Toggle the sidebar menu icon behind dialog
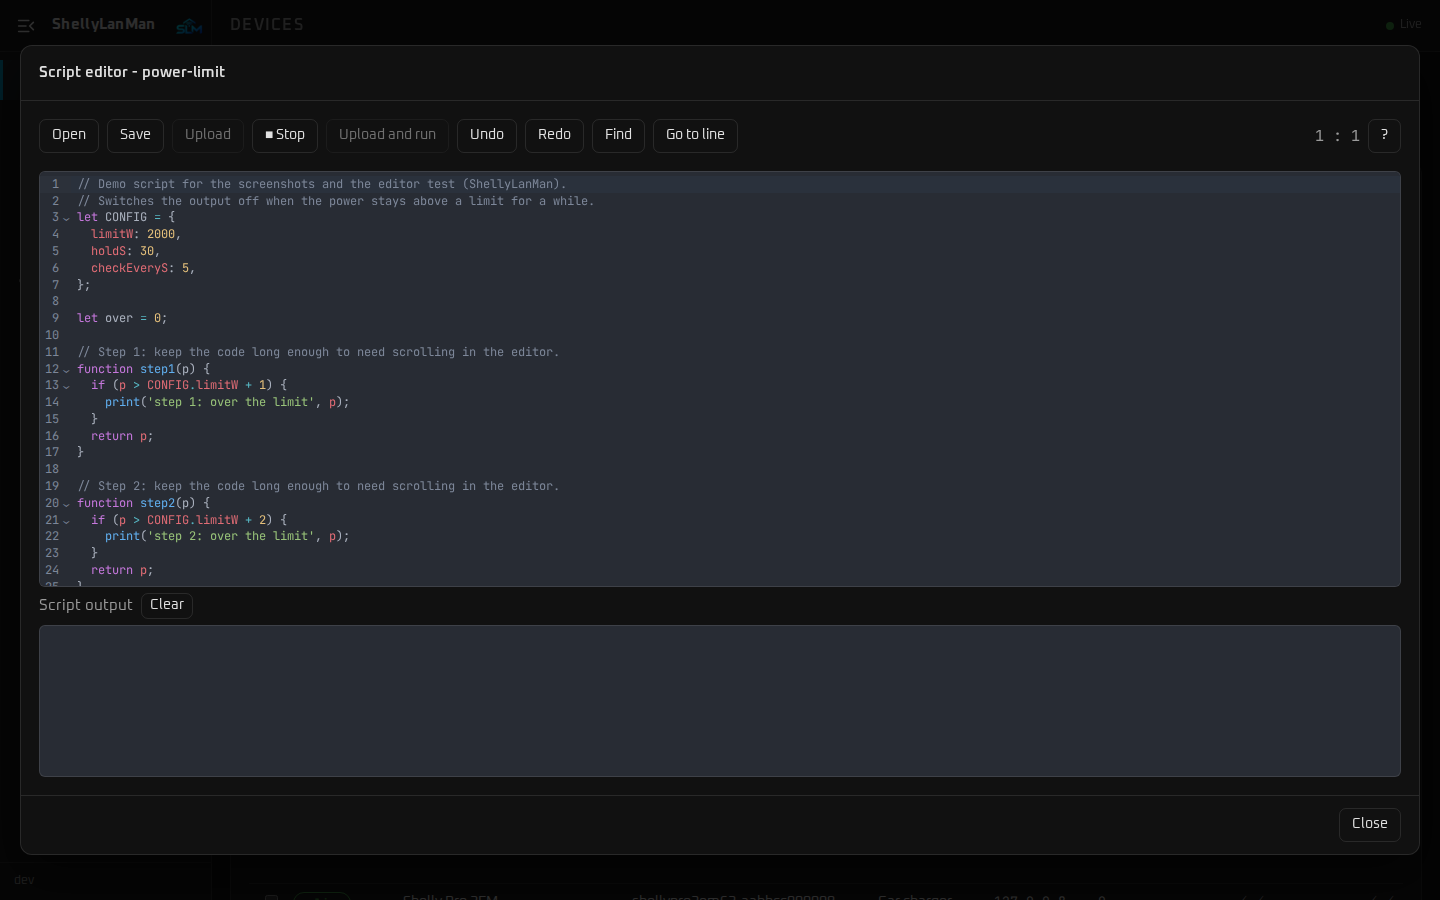This screenshot has width=1440, height=900. coord(26,25)
